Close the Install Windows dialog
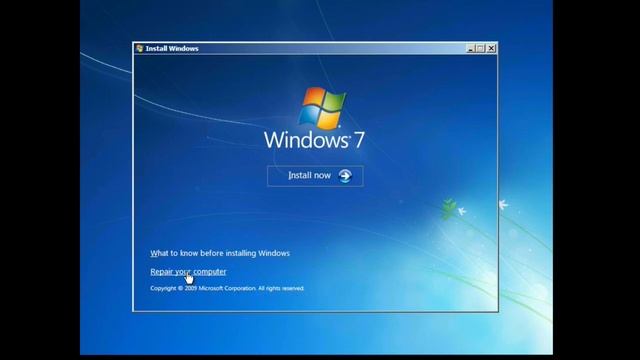This screenshot has height=360, width=640. coord(491,48)
